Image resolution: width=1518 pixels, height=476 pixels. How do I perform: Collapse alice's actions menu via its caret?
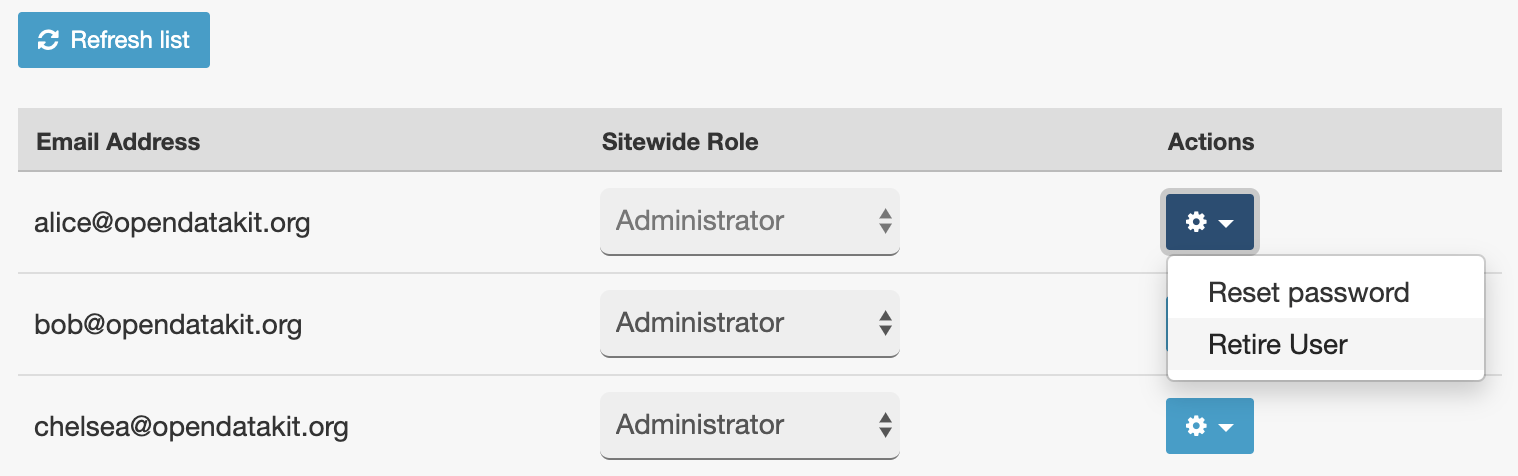pyautogui.click(x=1226, y=223)
